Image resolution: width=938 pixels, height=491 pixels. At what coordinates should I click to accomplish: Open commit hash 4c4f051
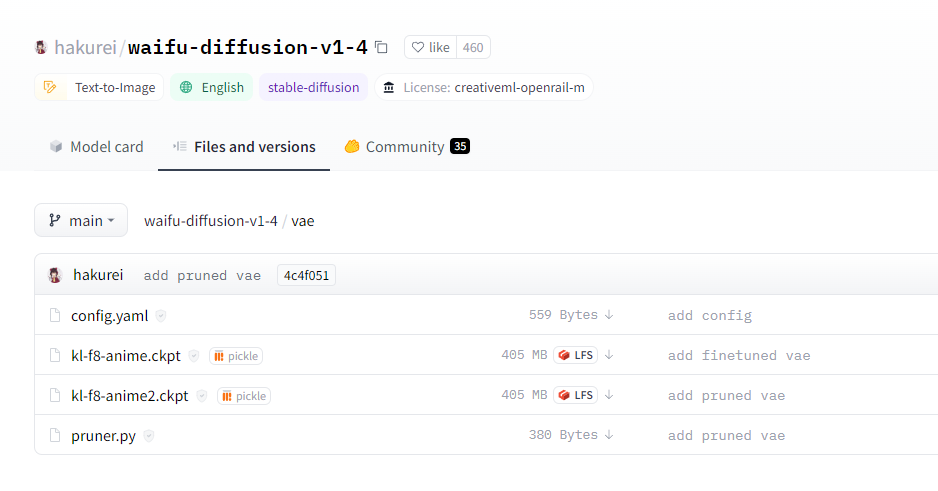pos(306,275)
